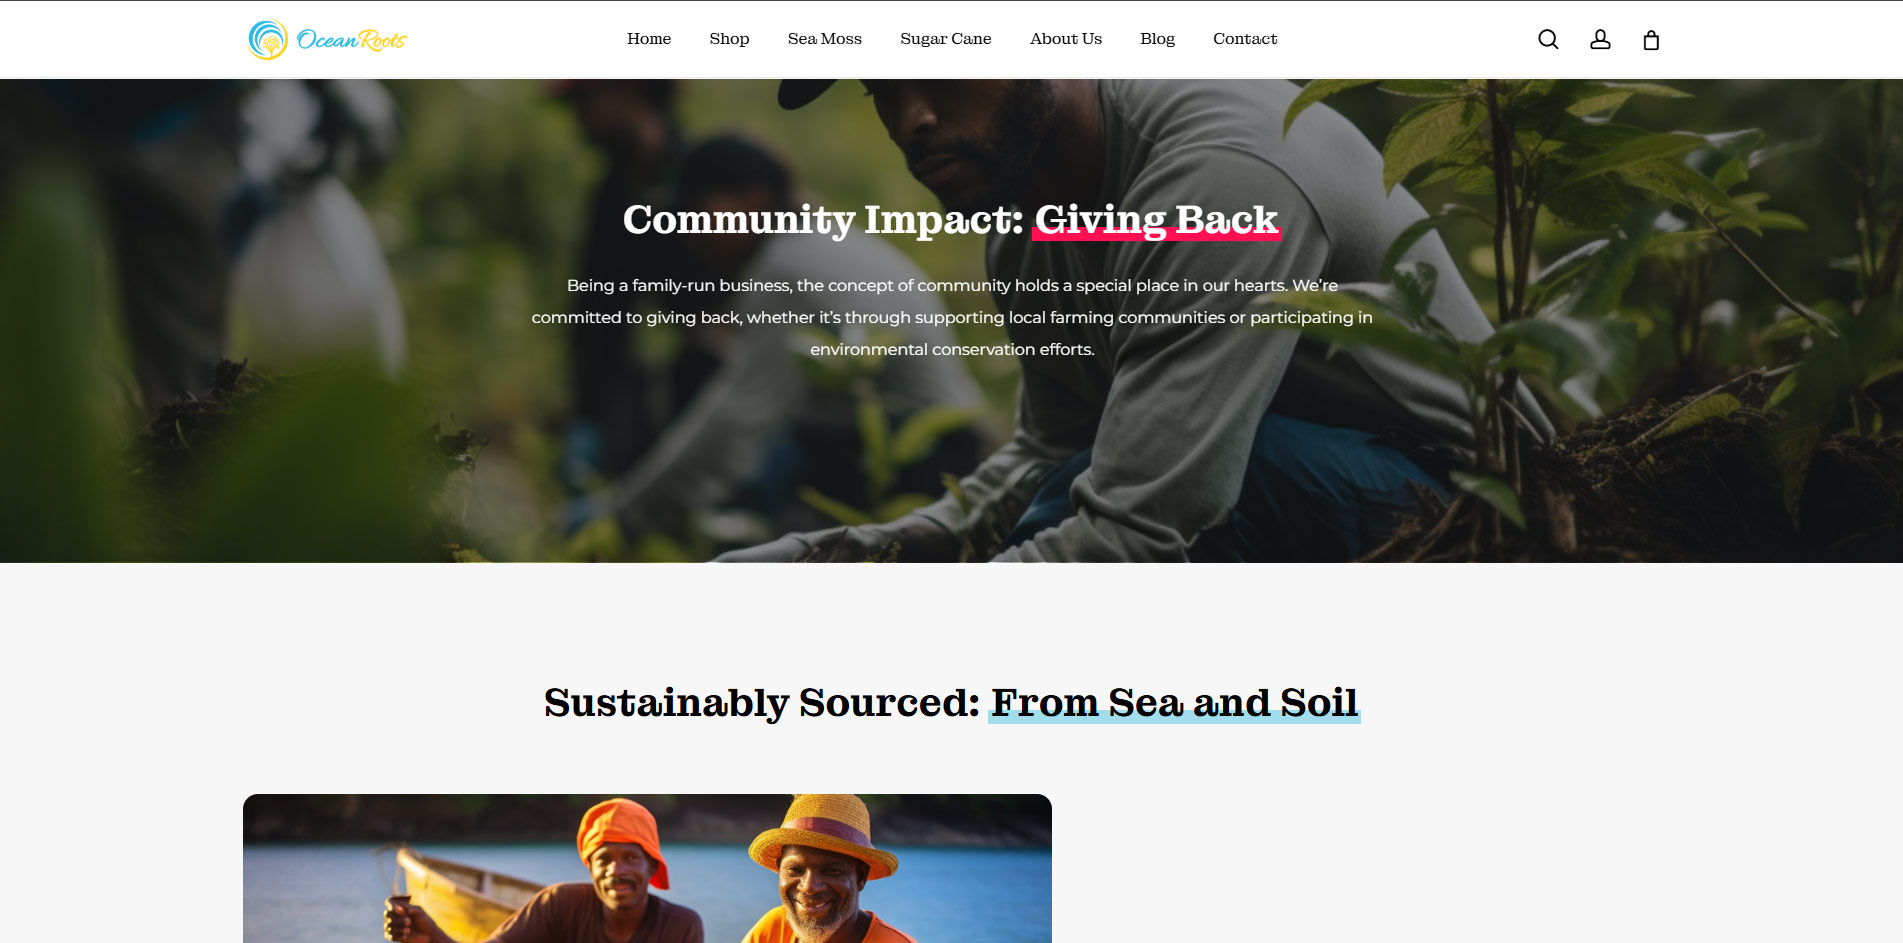Open the Contact page link
The image size is (1903, 943).
pyautogui.click(x=1245, y=39)
